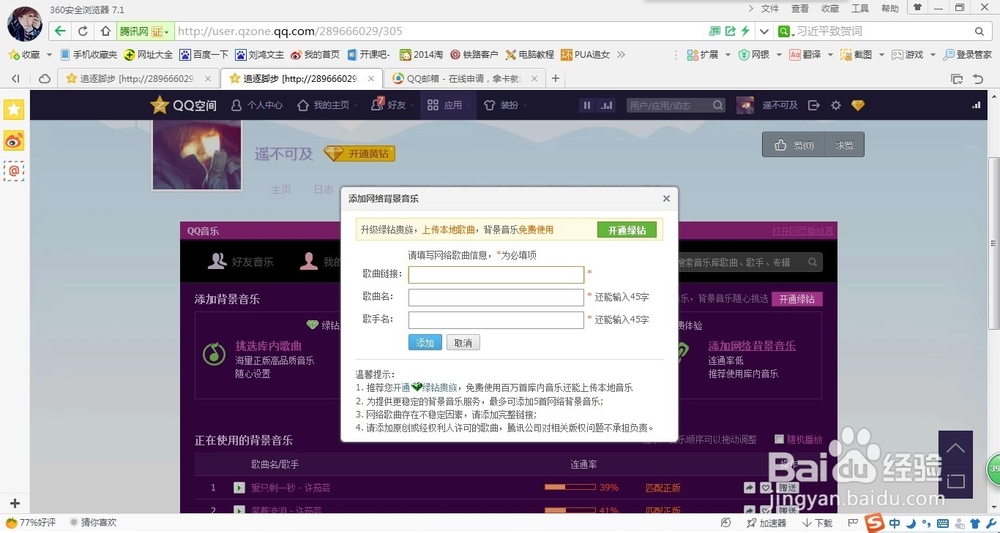Search in 用户/应用/动态 field

(670, 105)
